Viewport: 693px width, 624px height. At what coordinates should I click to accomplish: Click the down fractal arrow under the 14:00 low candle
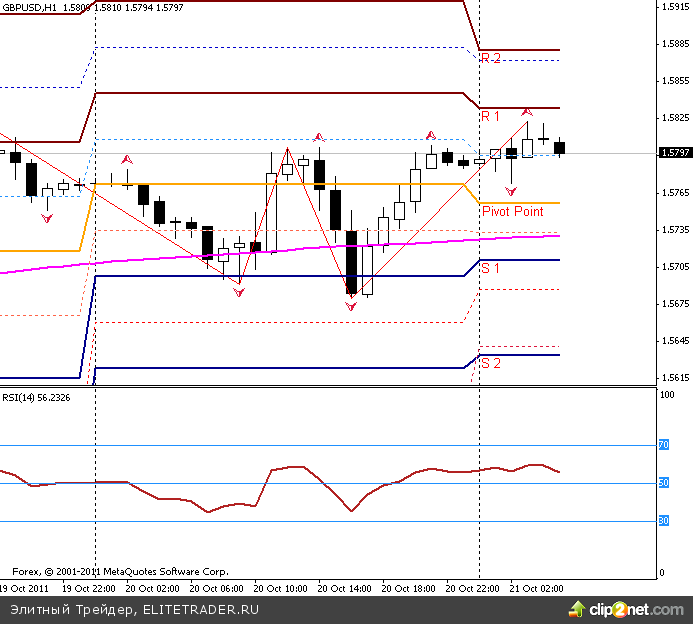pos(351,307)
